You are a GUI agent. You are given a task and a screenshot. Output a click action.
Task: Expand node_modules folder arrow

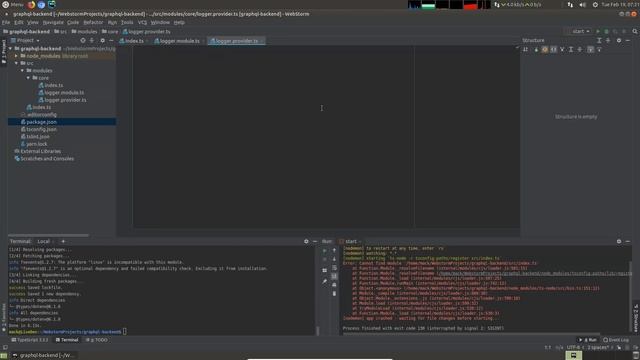coord(16,56)
